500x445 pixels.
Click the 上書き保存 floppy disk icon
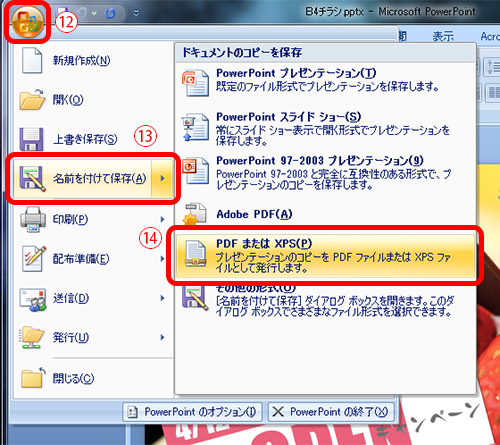[x=31, y=139]
